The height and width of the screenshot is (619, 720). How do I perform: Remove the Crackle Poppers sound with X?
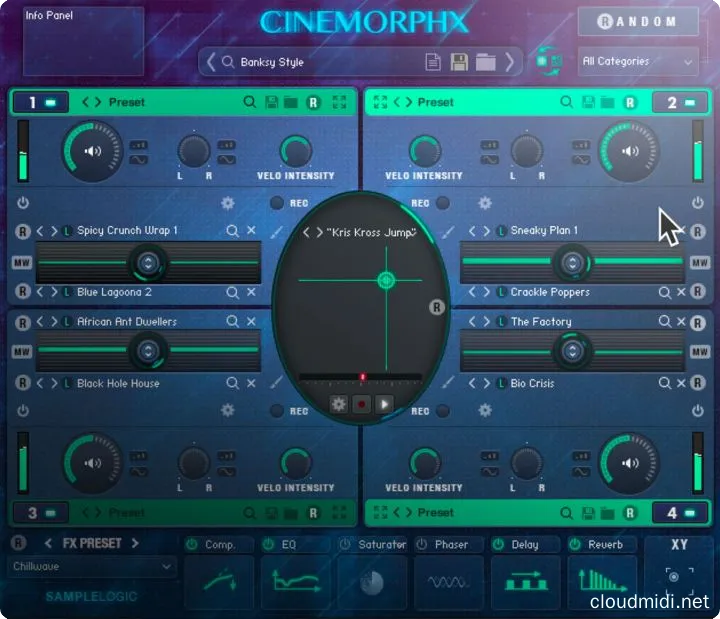pyautogui.click(x=682, y=292)
